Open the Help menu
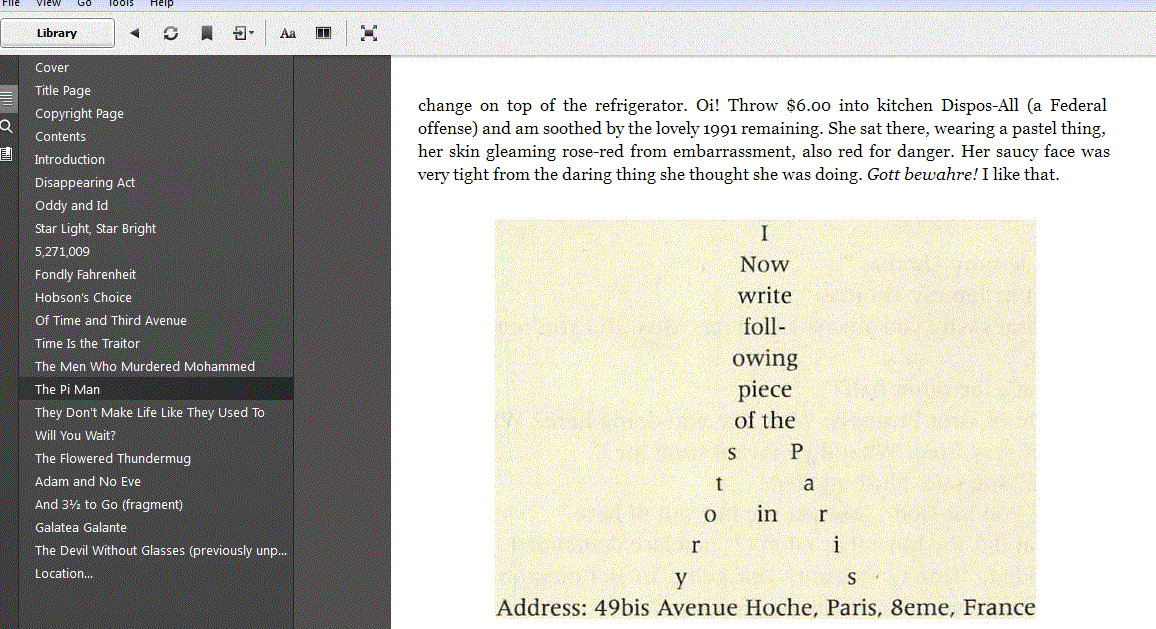The image size is (1156, 629). pyautogui.click(x=161, y=4)
